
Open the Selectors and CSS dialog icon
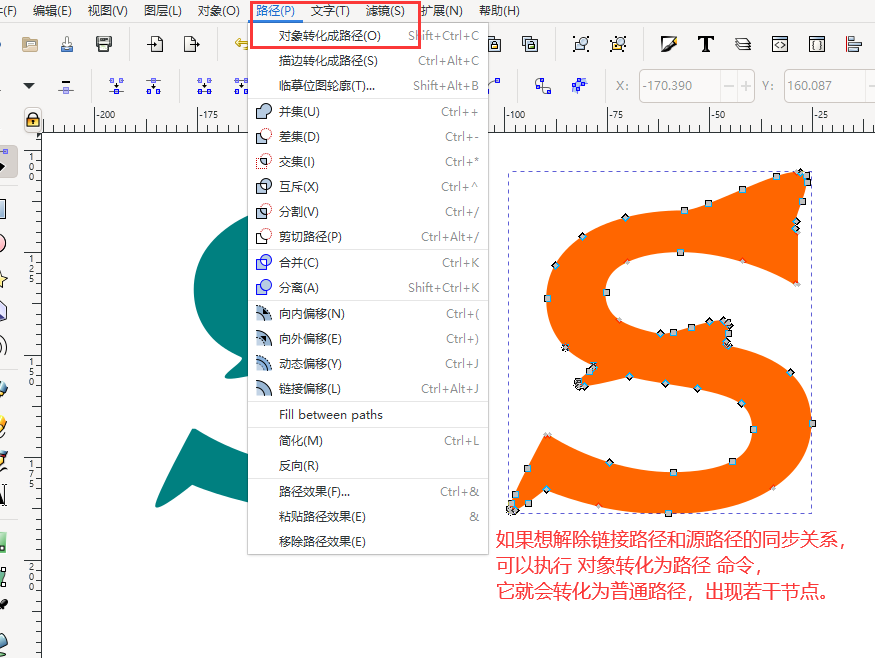816,44
